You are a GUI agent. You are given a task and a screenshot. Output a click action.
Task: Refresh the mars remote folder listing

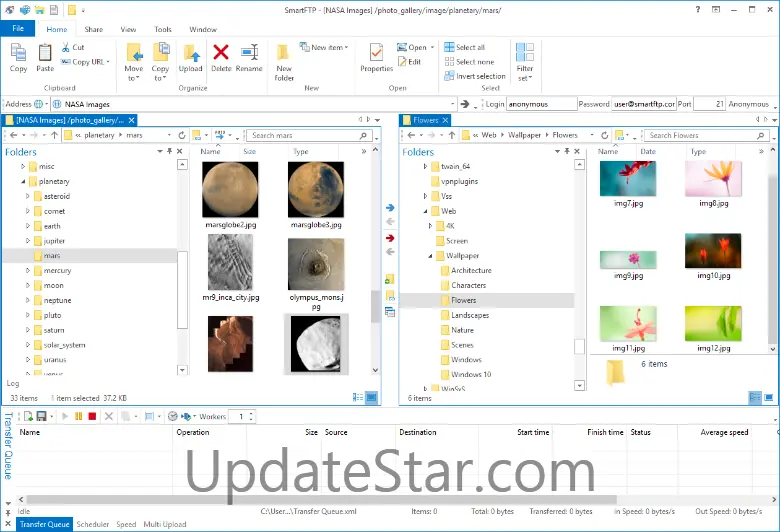[181, 135]
